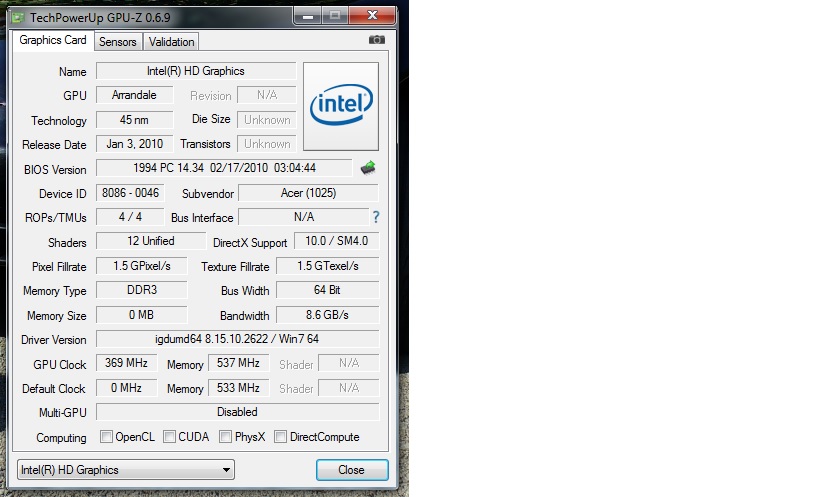Open the Bus Interface question mark help

tap(376, 217)
